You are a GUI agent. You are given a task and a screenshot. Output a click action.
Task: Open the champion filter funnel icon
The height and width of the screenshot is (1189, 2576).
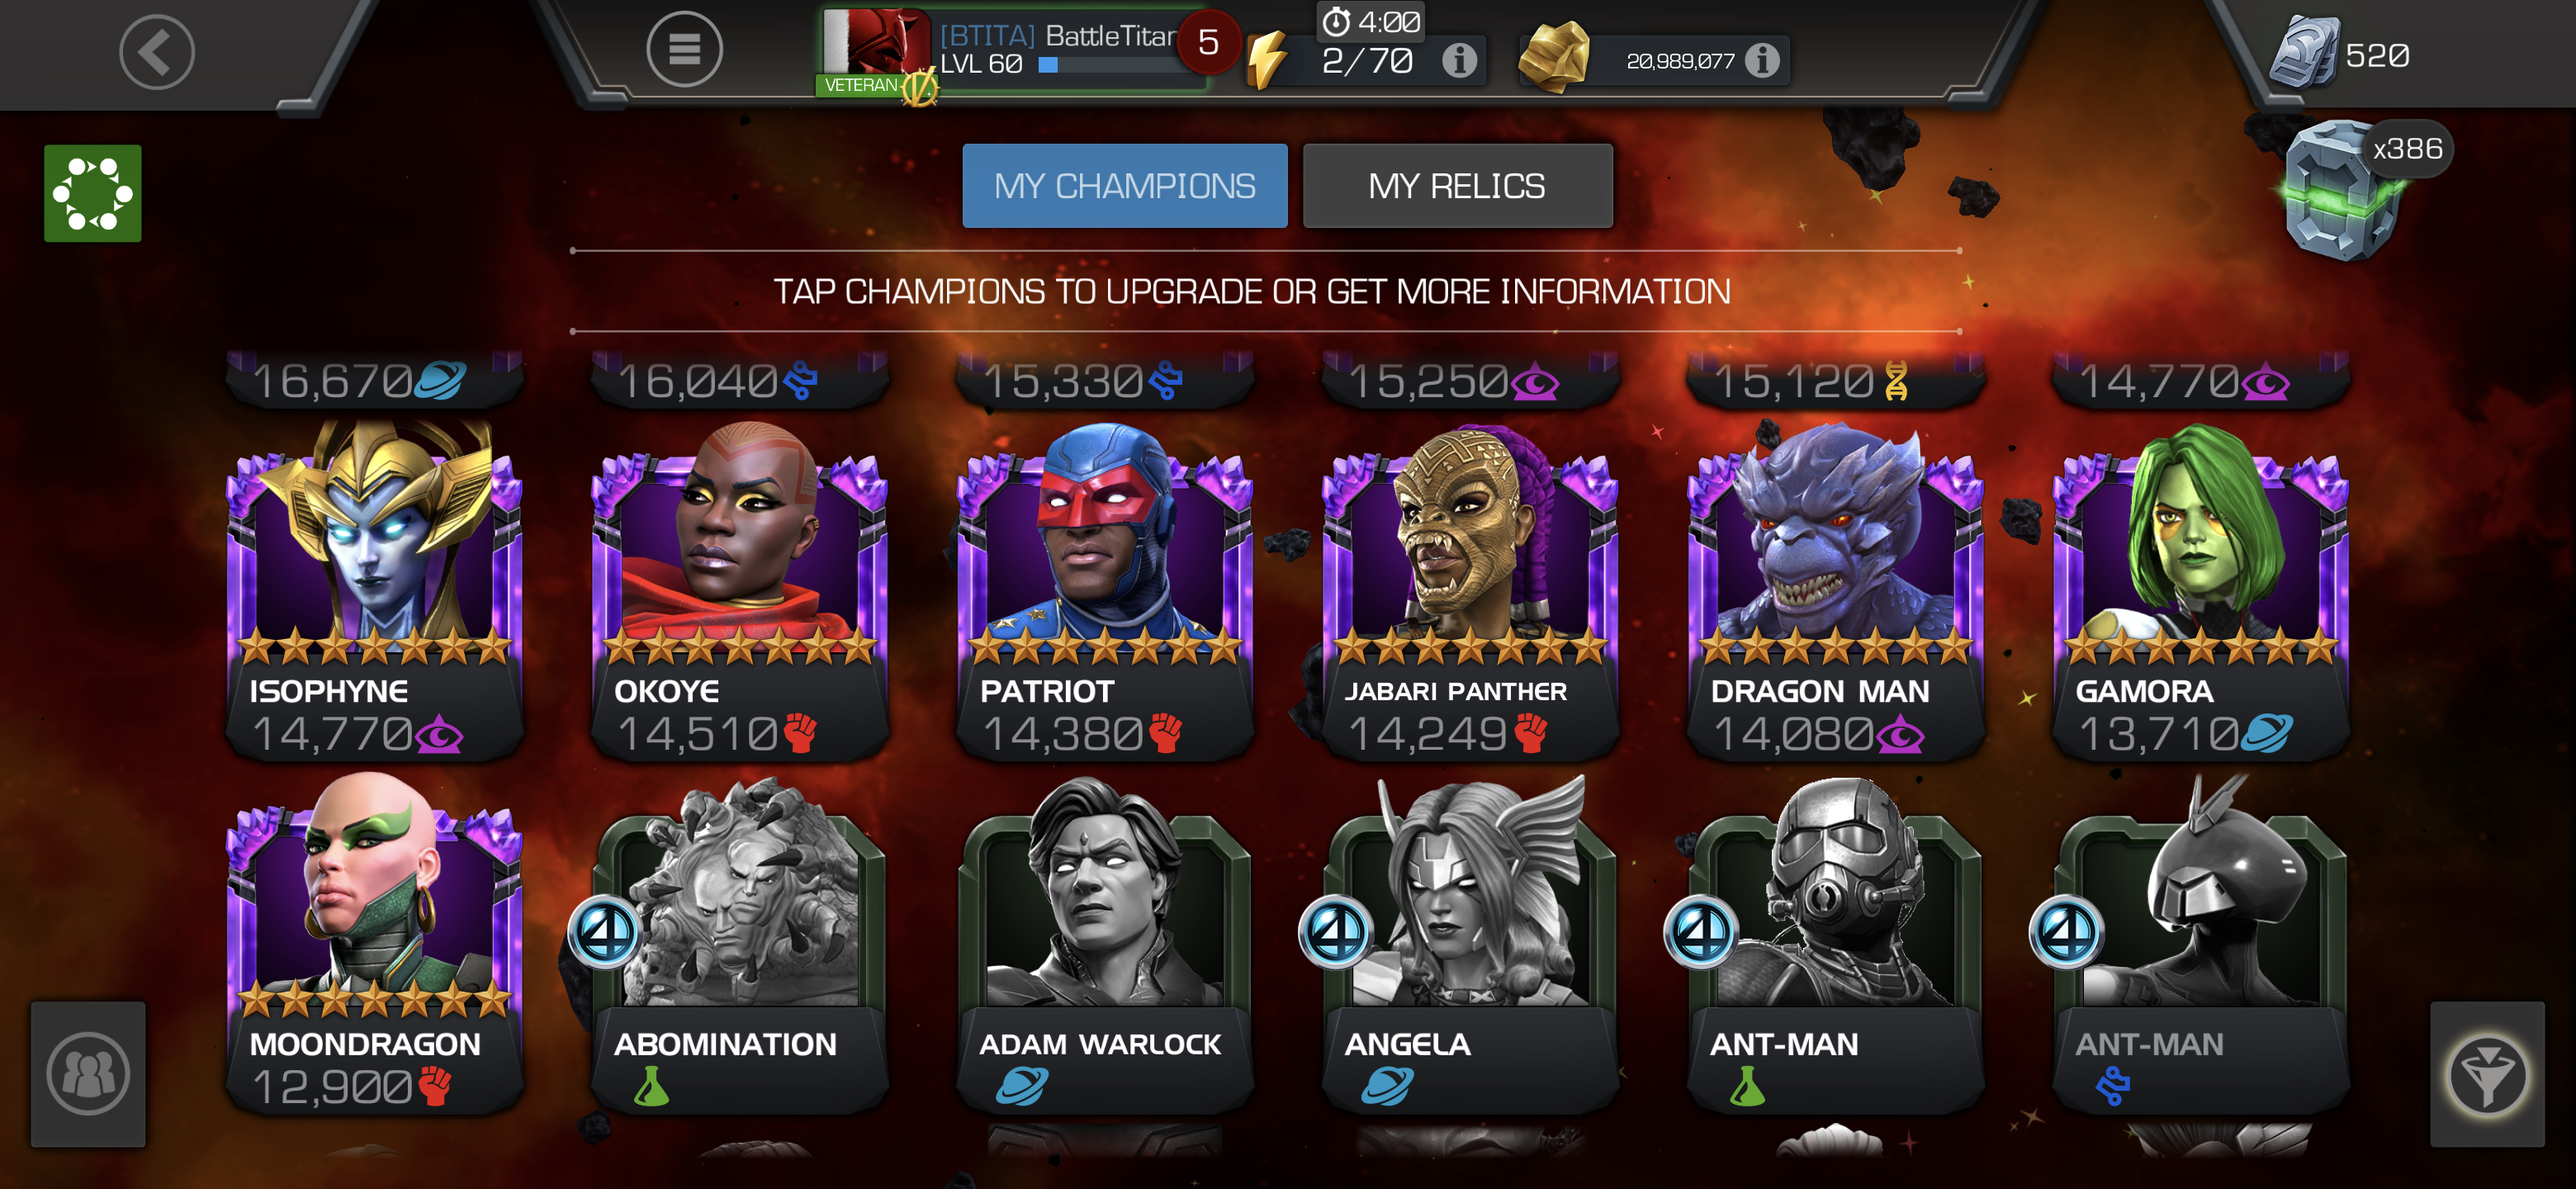[2487, 1074]
